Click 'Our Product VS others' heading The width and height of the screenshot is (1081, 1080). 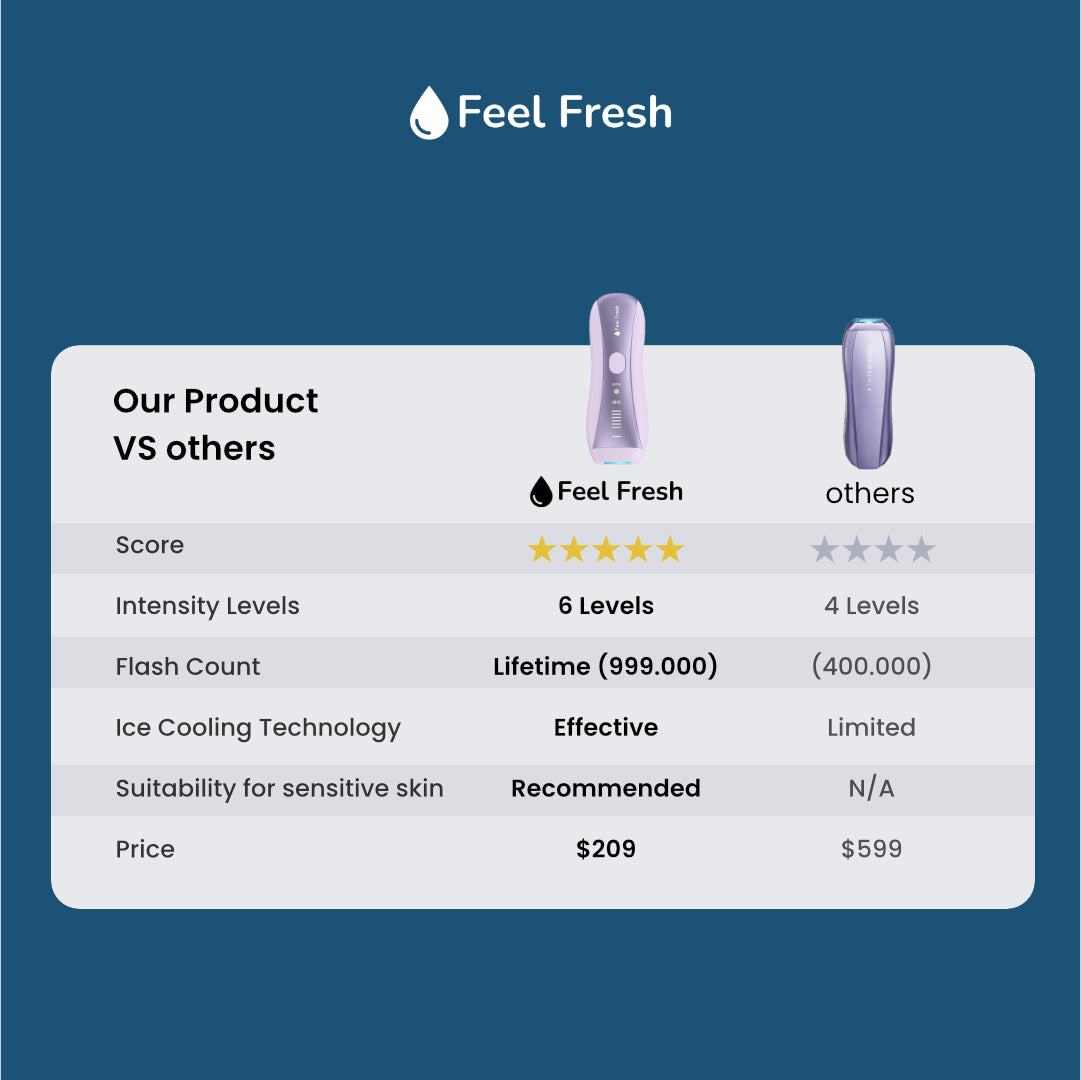(215, 424)
